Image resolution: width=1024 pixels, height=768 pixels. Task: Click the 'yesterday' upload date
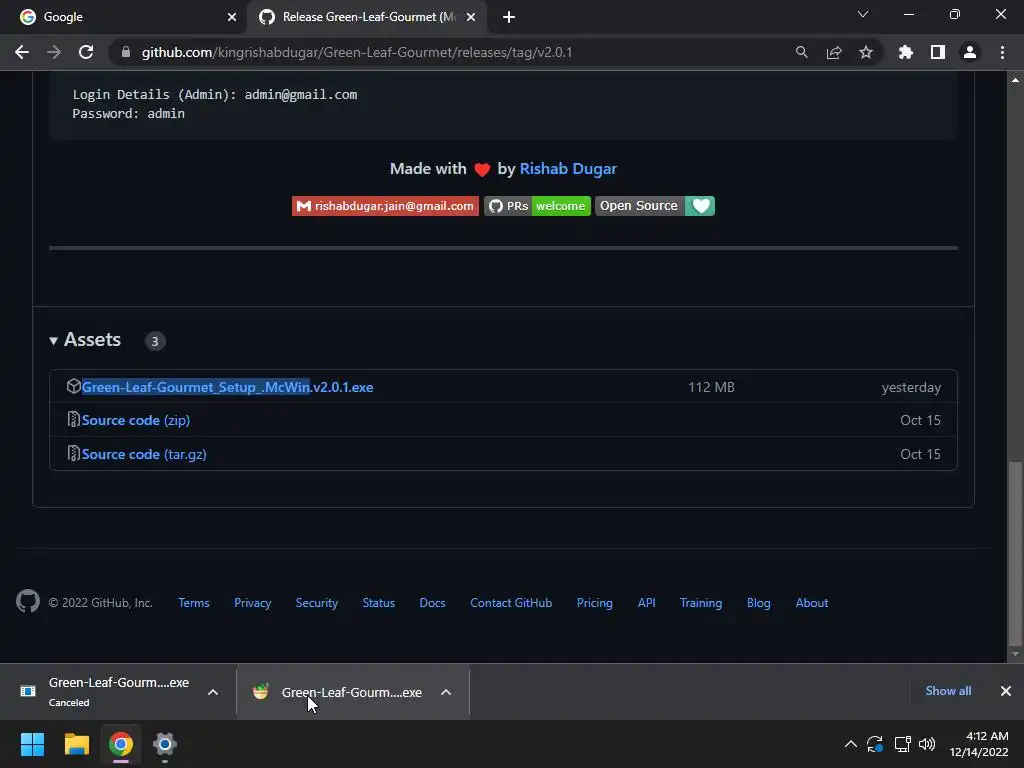pos(911,387)
